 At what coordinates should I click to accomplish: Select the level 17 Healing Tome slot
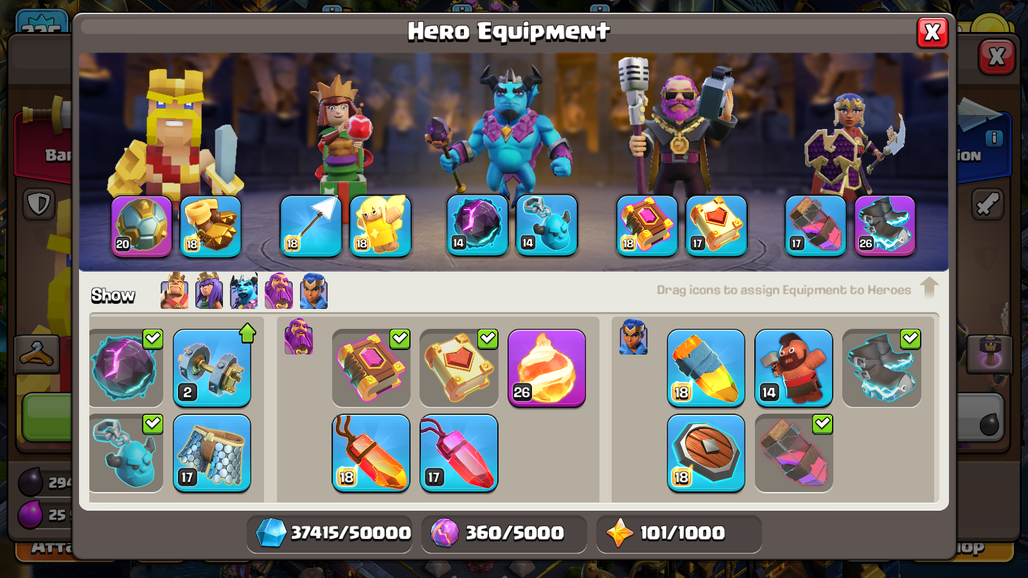[x=716, y=225]
